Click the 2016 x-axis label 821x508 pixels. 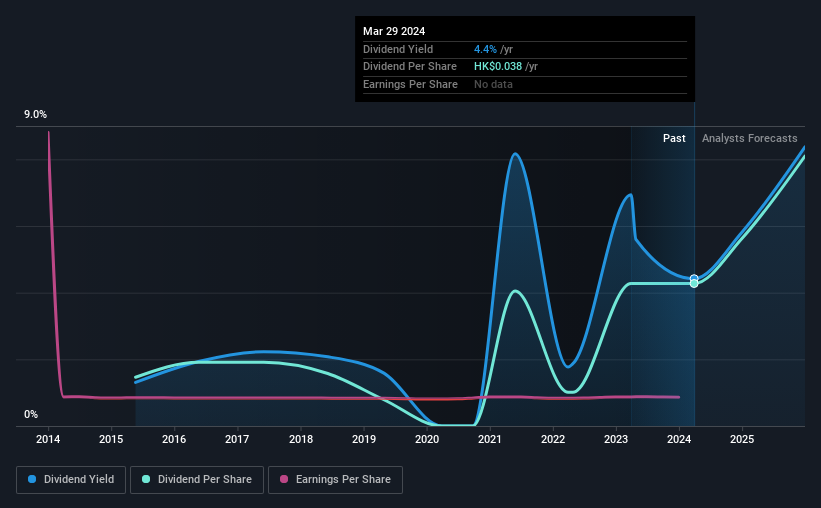(174, 439)
